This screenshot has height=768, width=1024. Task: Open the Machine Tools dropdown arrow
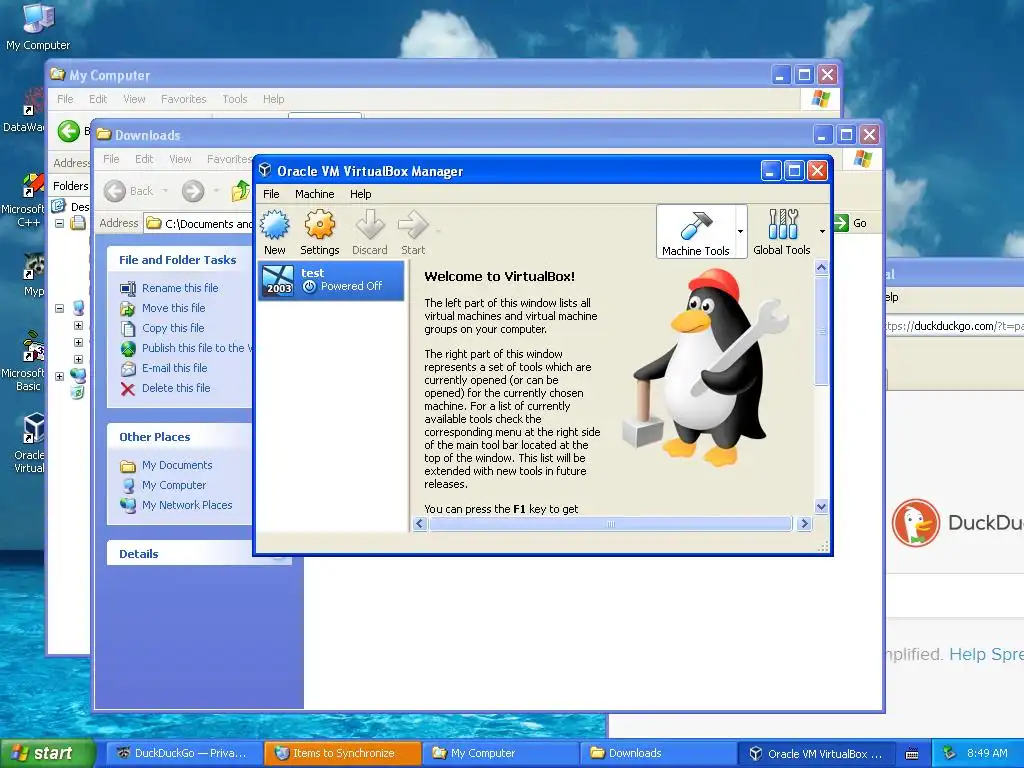click(x=741, y=231)
